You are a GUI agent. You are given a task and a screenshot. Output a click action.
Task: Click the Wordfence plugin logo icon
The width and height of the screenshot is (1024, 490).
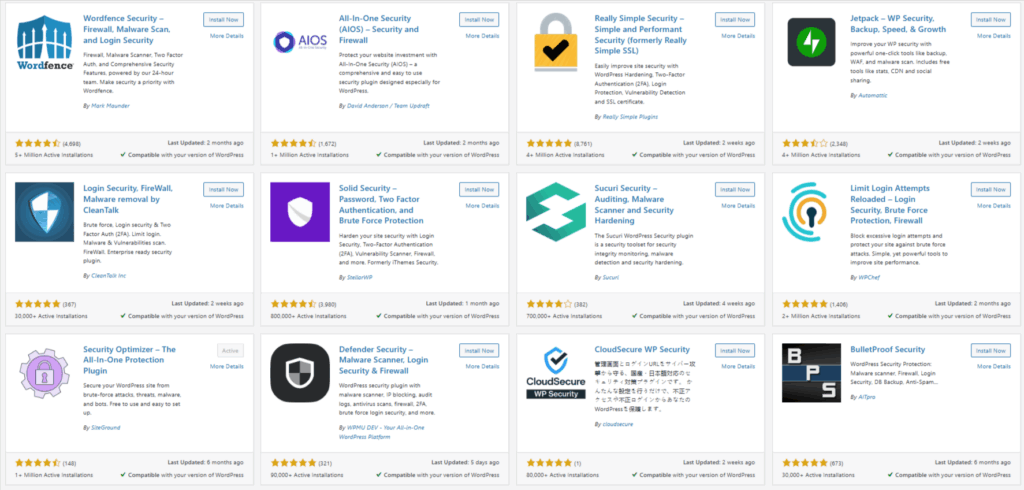(44, 42)
